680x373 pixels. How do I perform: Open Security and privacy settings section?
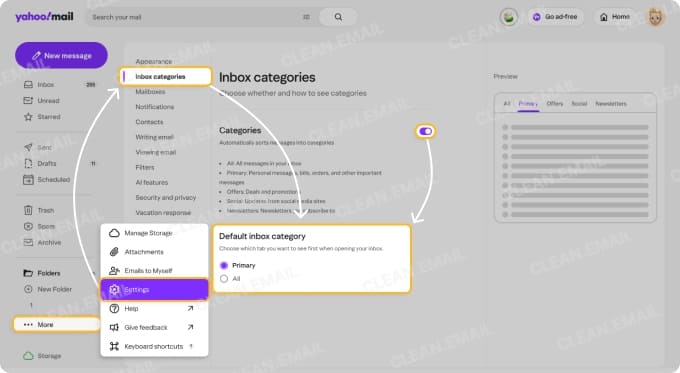pos(166,198)
